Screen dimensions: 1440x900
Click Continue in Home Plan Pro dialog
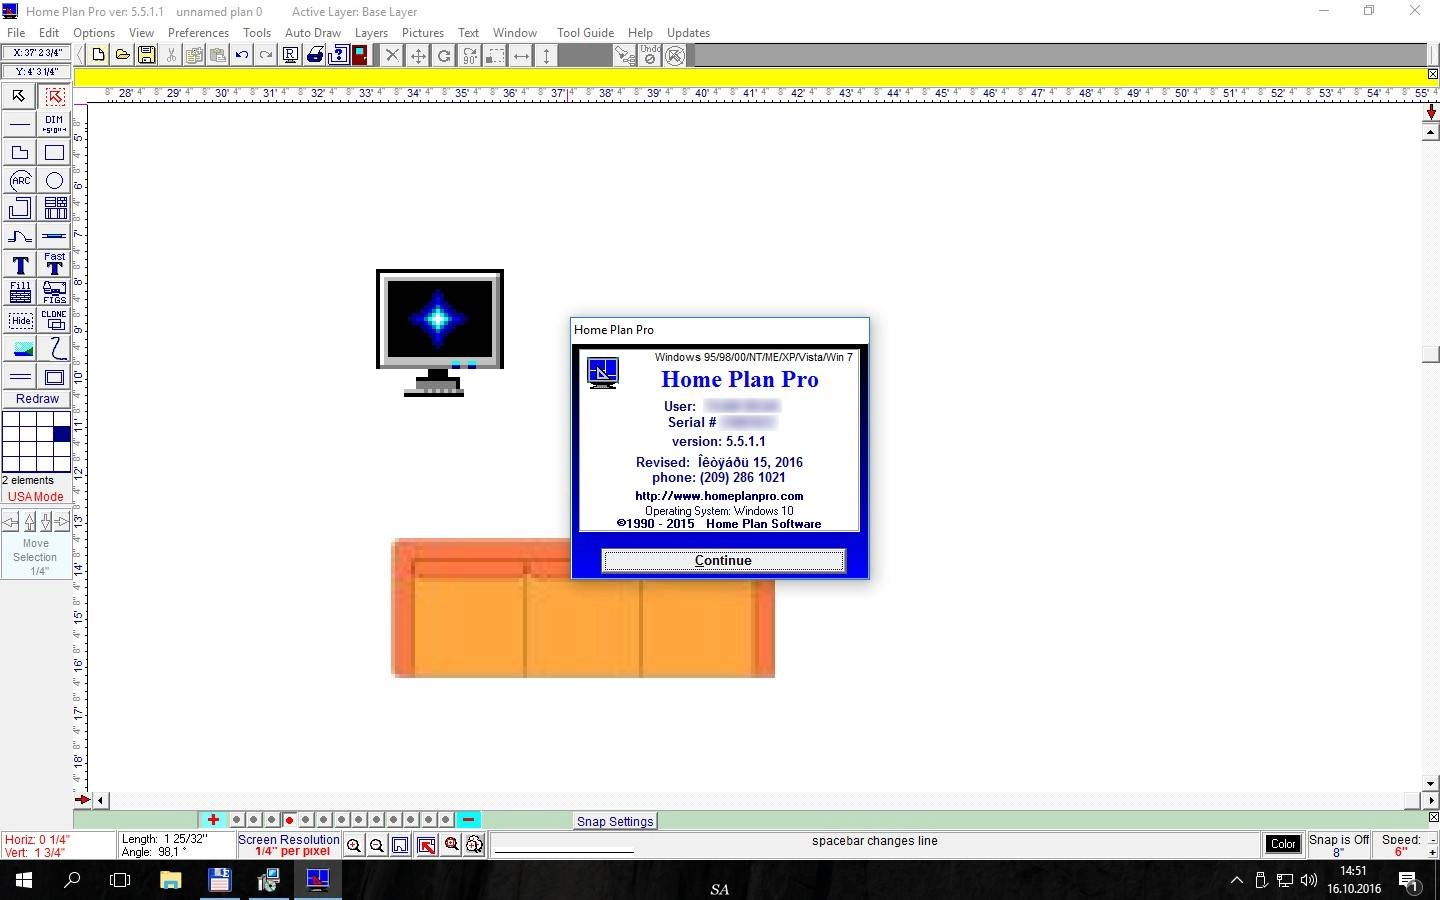coord(723,561)
